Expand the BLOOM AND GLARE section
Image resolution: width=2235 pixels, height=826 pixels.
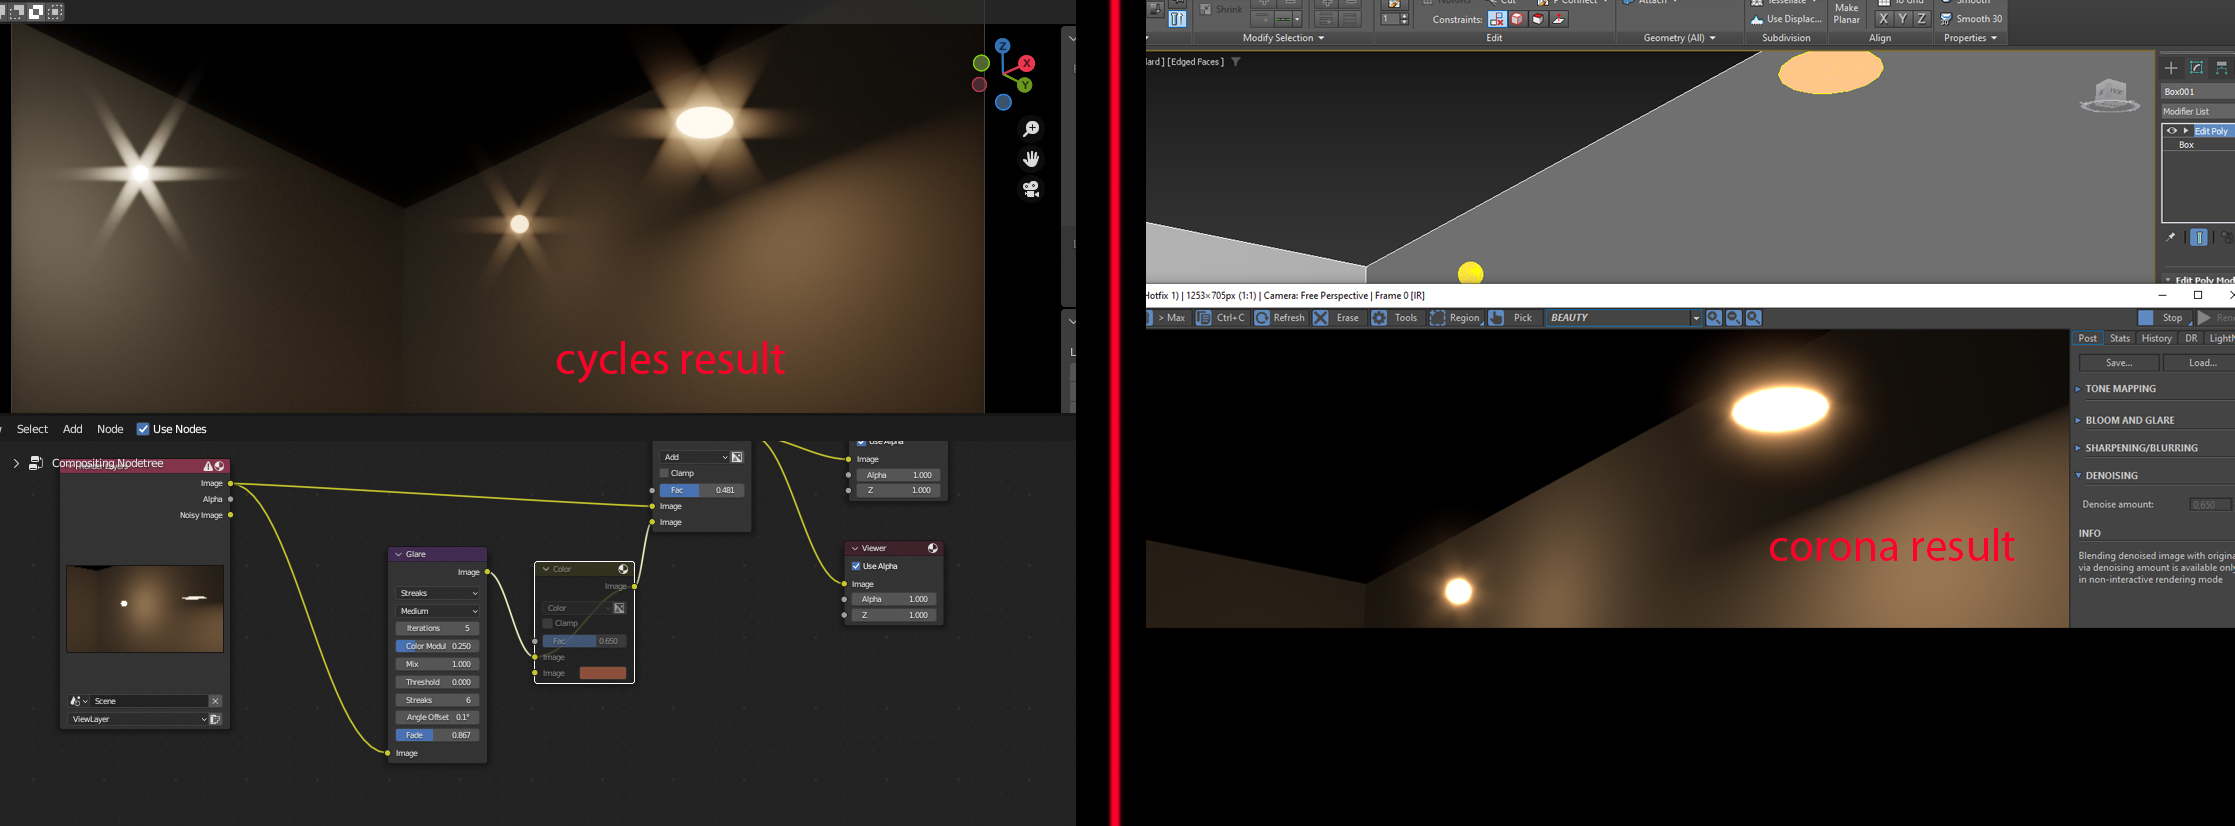click(2129, 420)
